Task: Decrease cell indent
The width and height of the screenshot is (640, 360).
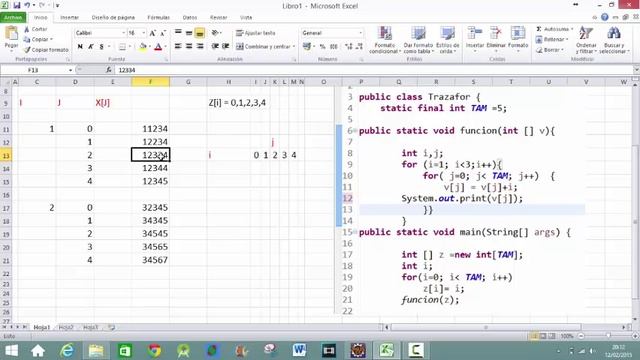Action: click(x=215, y=47)
